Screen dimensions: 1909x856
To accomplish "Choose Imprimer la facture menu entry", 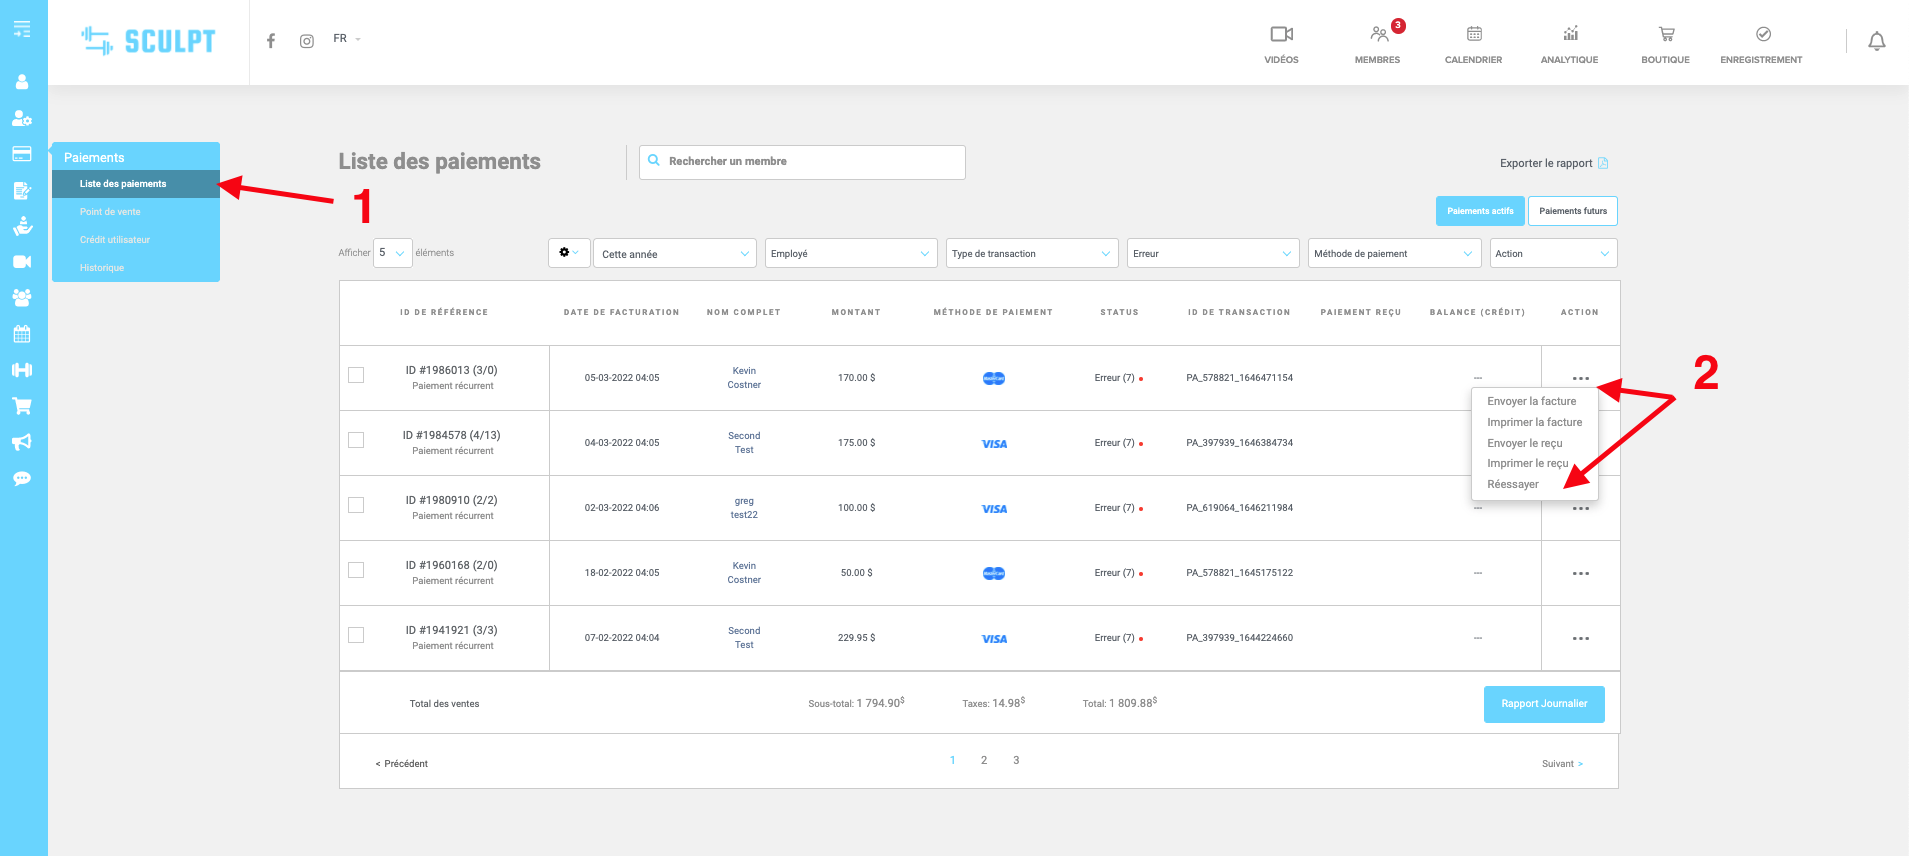I will point(1534,422).
